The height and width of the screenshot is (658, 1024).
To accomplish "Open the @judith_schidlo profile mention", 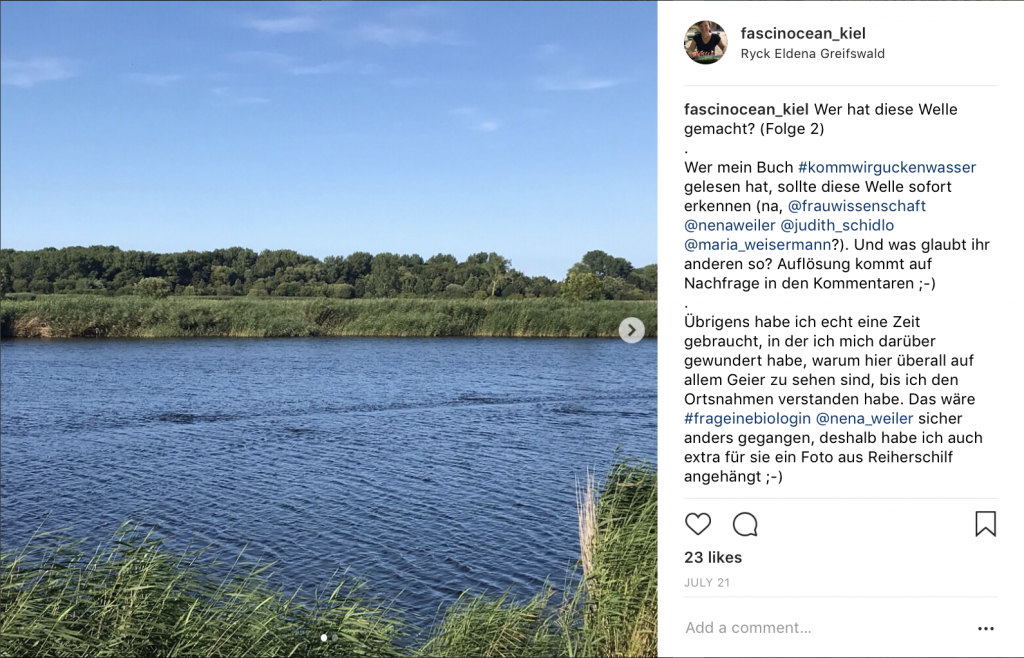I will pyautogui.click(x=837, y=225).
